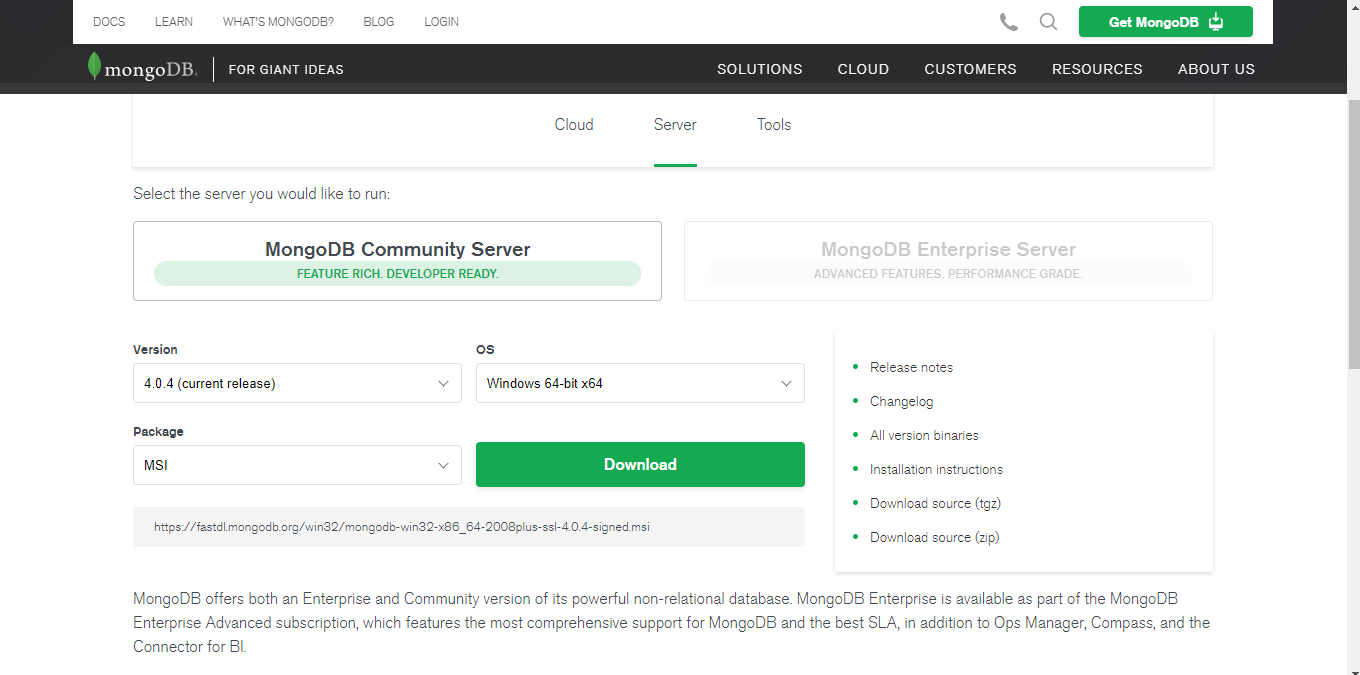Click the FOR GIANT IDEAS tagline
1360x675 pixels.
(286, 69)
